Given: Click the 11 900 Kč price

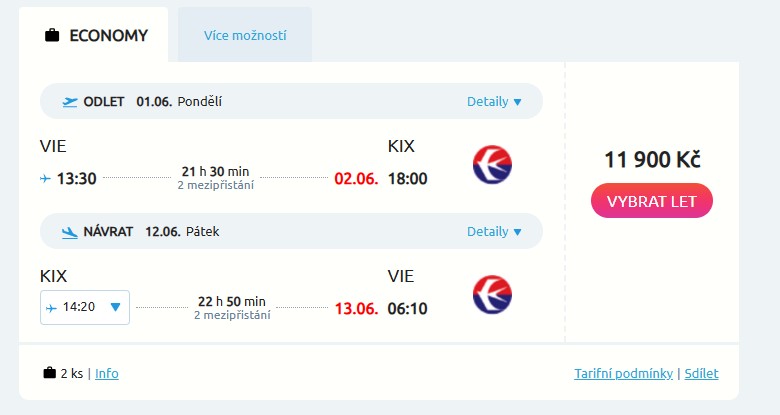Looking at the screenshot, I should 652,160.
